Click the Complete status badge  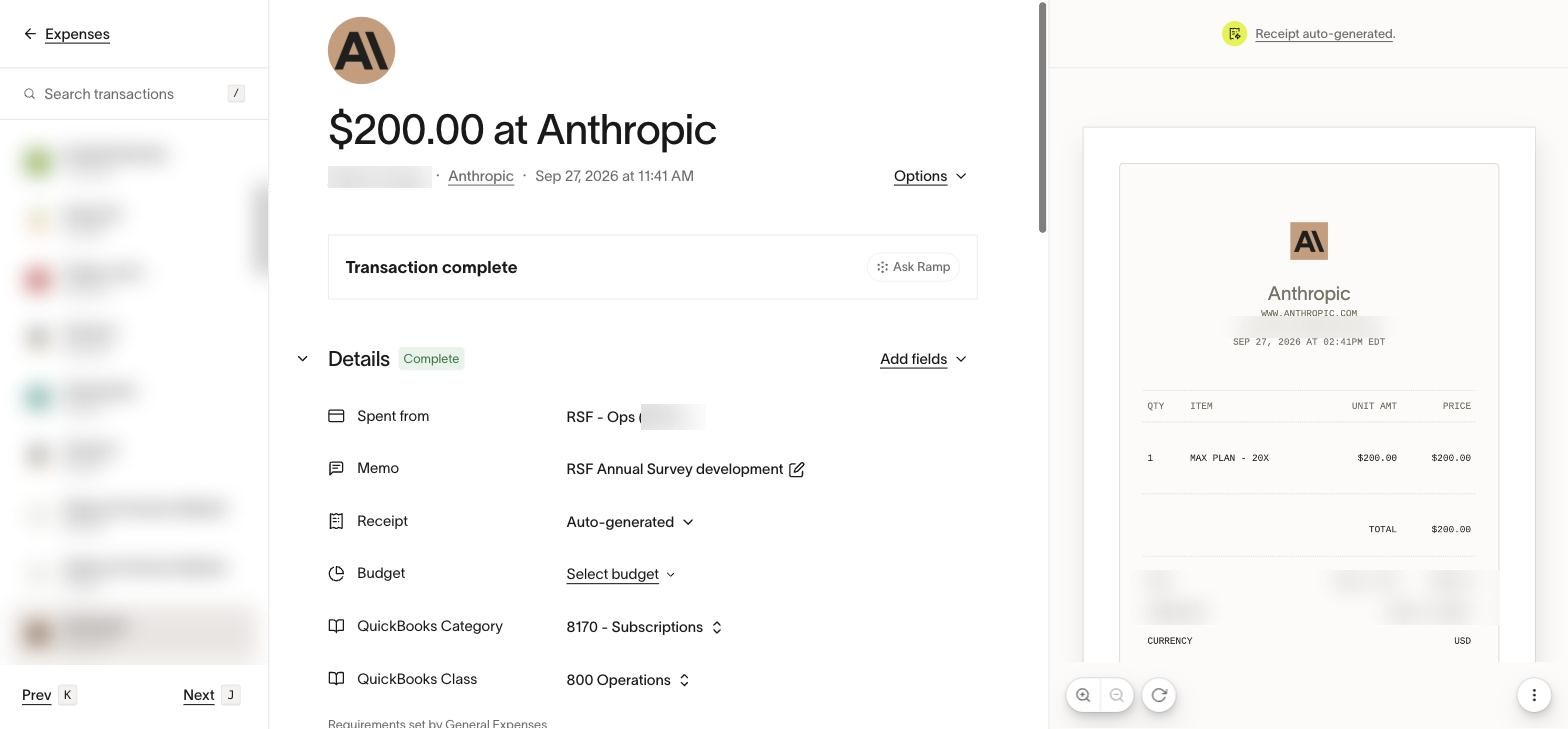point(431,359)
